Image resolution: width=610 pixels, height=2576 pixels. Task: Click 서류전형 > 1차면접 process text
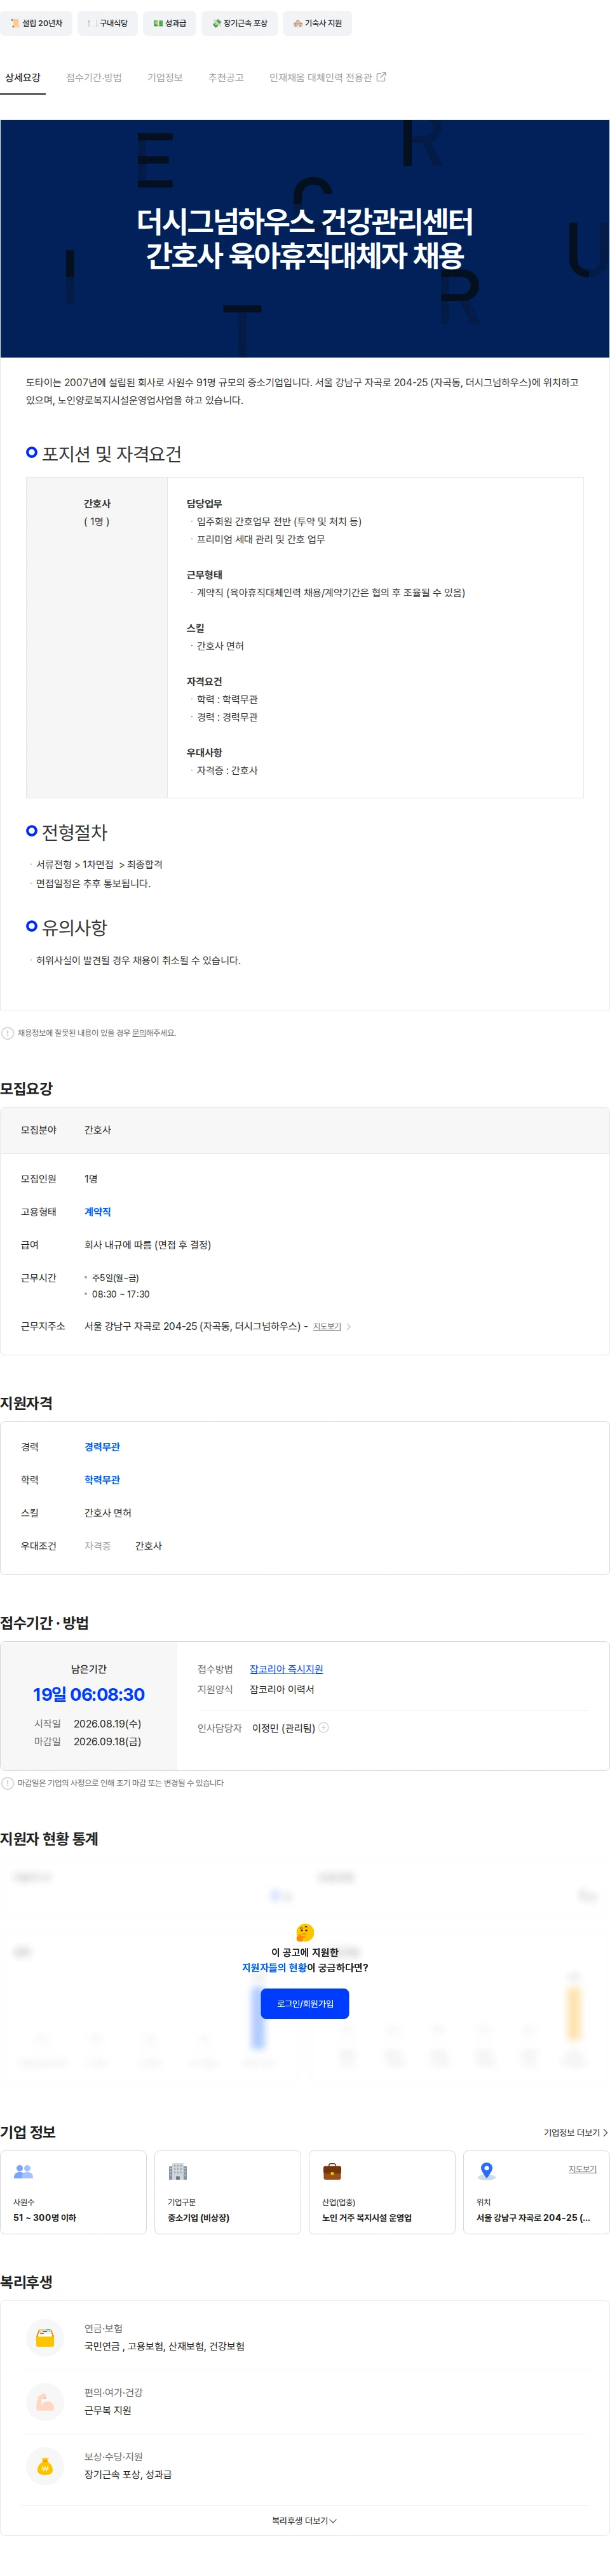tap(99, 864)
